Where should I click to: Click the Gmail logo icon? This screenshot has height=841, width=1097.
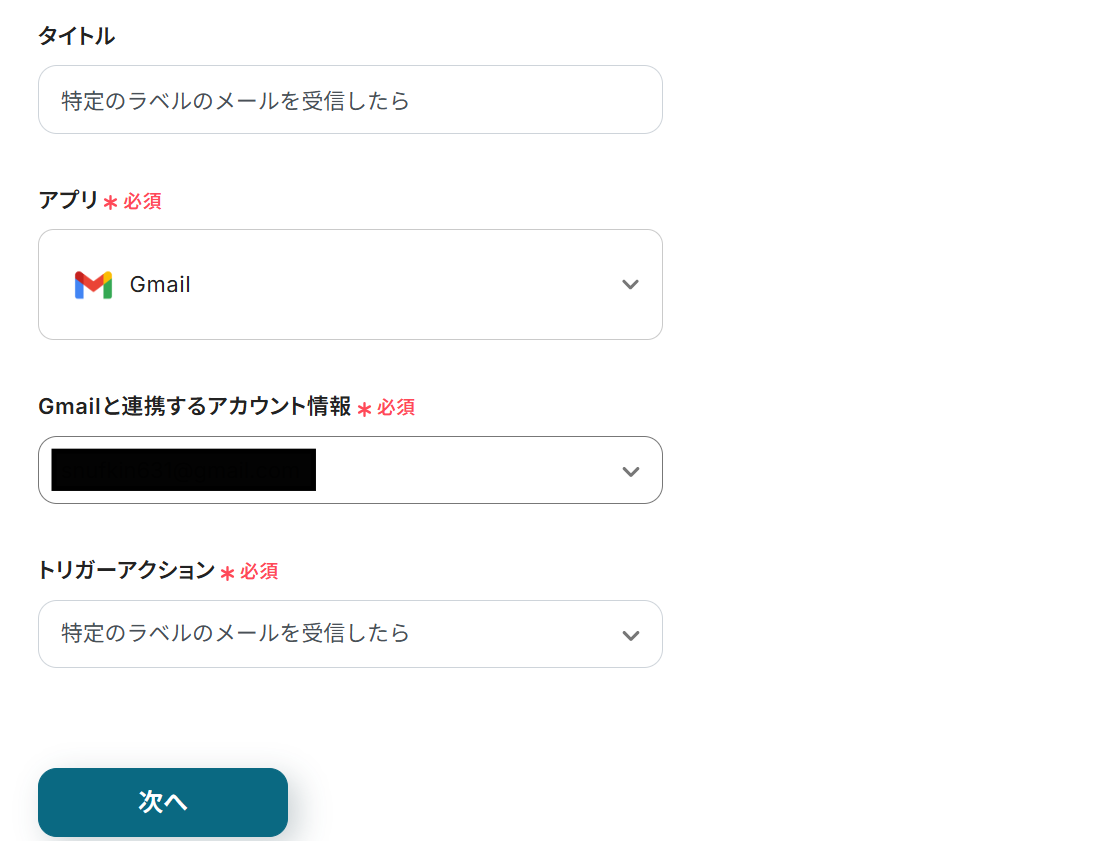93,285
